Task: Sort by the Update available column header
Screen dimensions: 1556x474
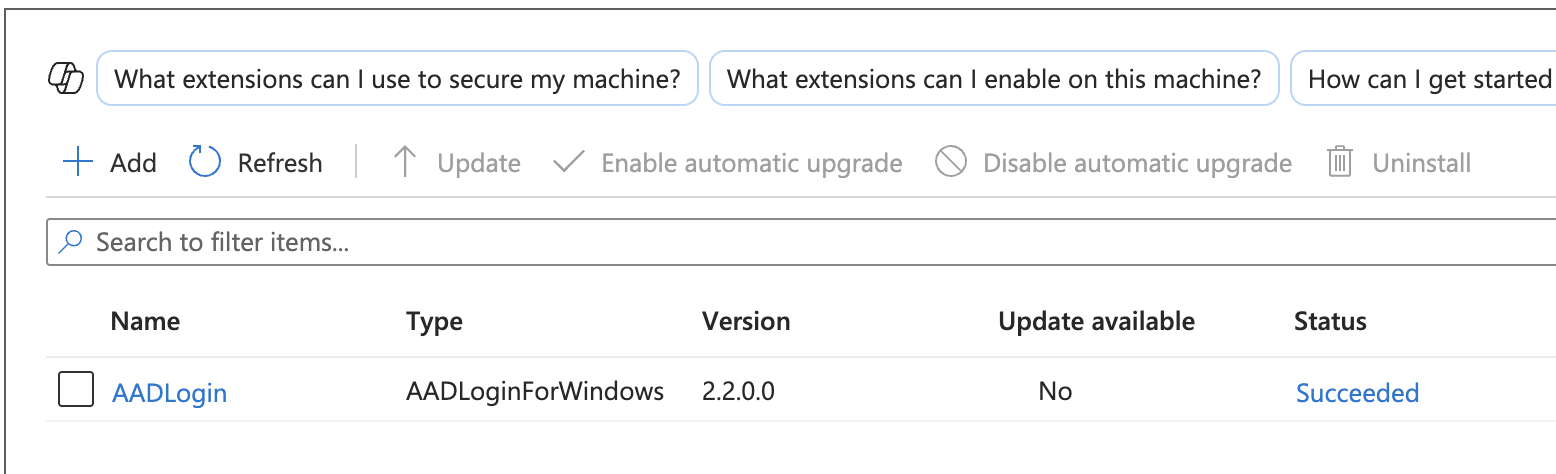Action: [x=1096, y=321]
